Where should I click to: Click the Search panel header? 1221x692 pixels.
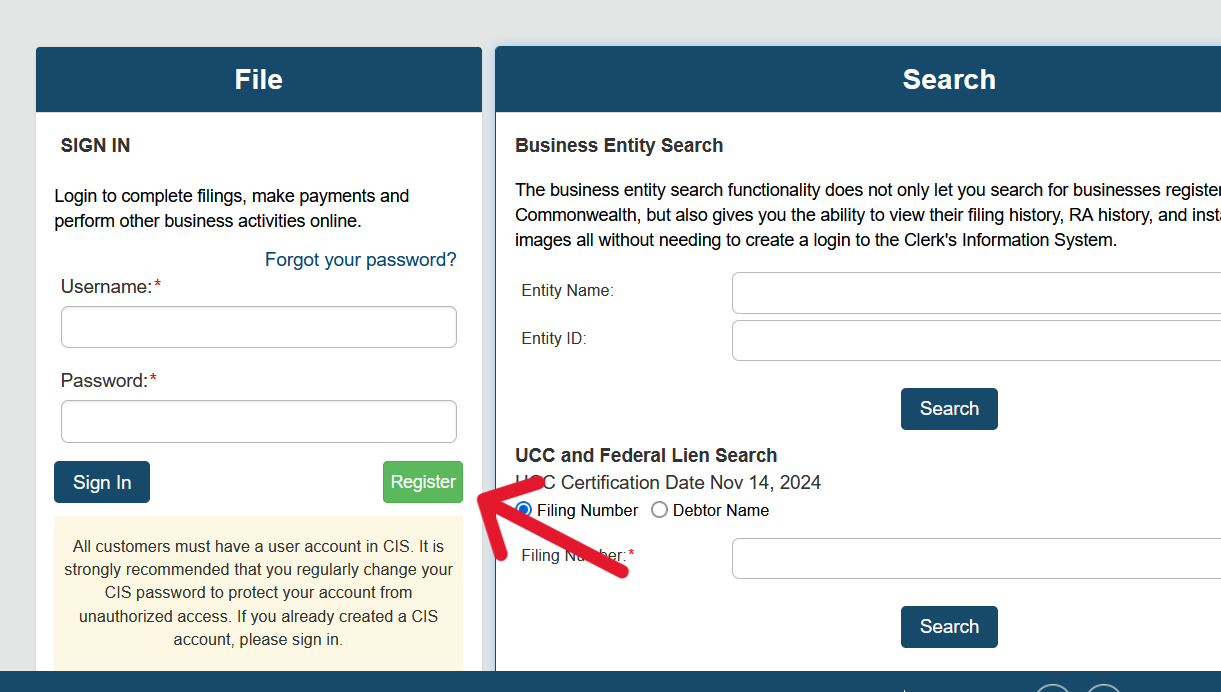(x=858, y=79)
